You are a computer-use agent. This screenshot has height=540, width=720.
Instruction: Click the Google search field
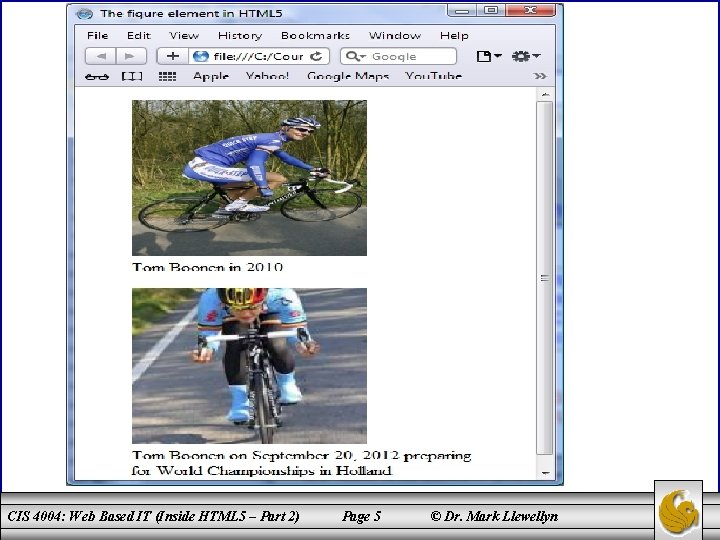click(399, 56)
